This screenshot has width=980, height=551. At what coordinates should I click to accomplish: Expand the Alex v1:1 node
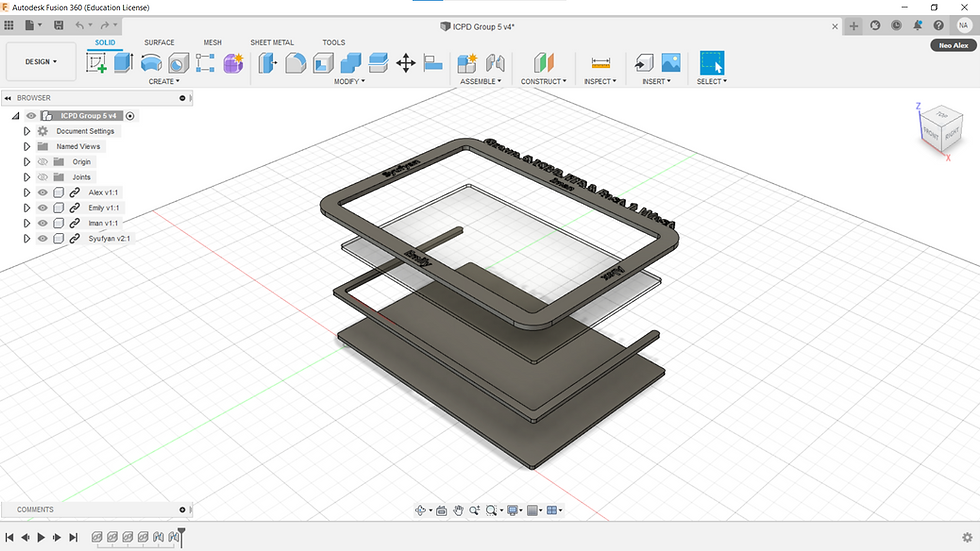click(27, 192)
